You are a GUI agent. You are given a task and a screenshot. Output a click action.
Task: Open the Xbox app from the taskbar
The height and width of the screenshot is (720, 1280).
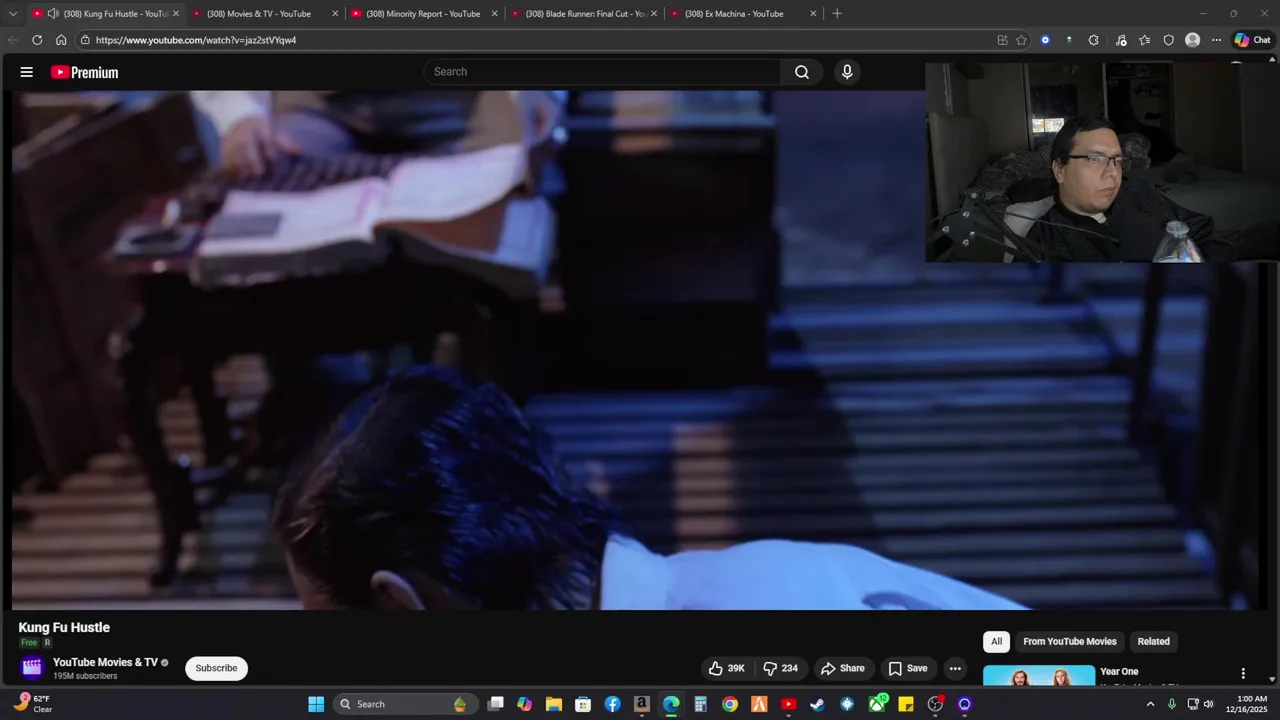click(877, 704)
